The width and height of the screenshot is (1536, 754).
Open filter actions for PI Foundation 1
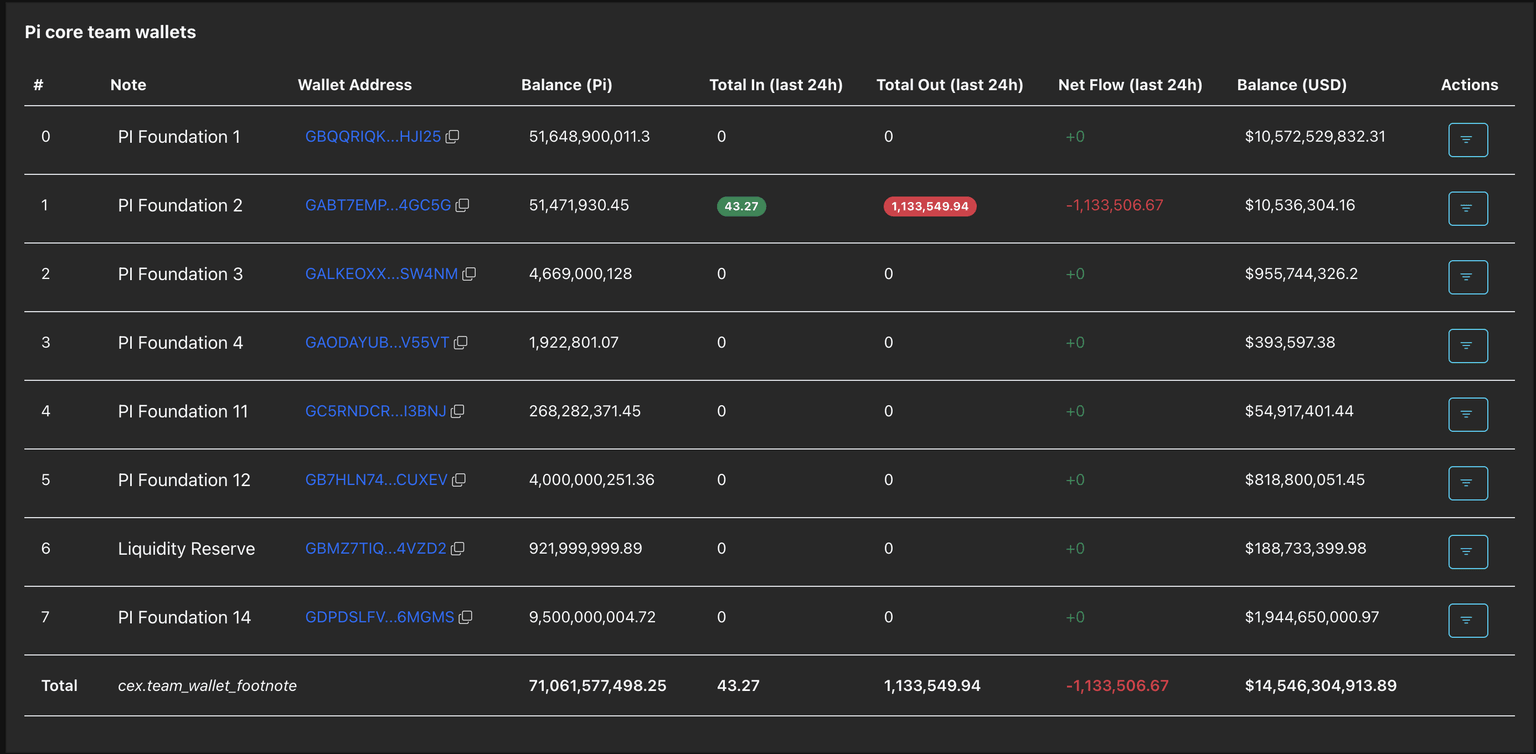coord(1467,139)
